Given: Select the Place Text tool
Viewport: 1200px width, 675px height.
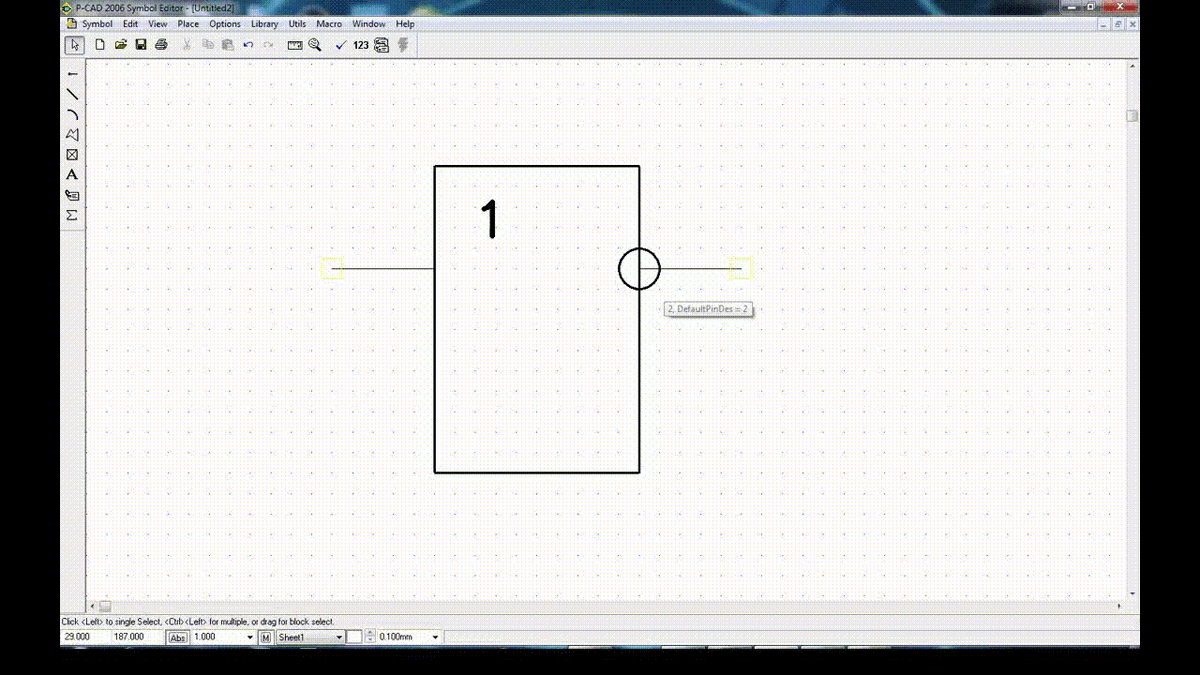Looking at the screenshot, I should (72, 175).
